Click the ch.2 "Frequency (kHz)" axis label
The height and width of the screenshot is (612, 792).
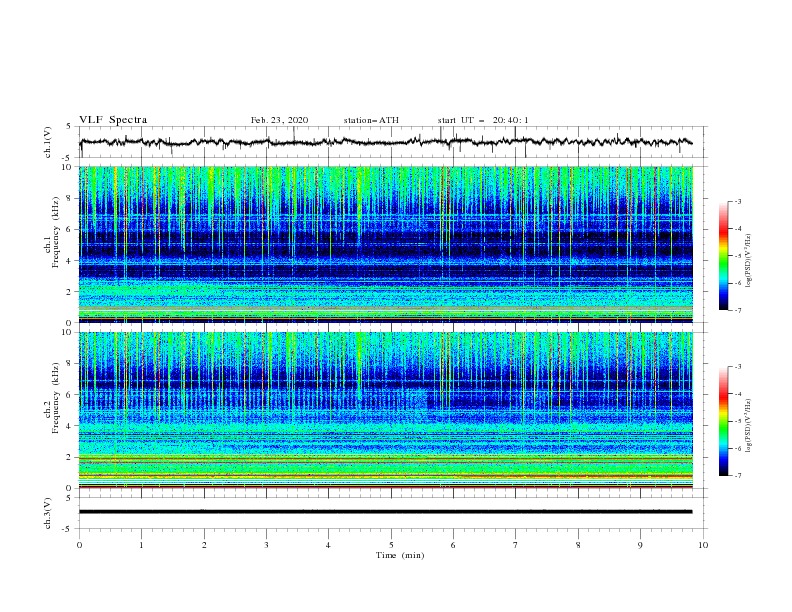pyautogui.click(x=56, y=397)
